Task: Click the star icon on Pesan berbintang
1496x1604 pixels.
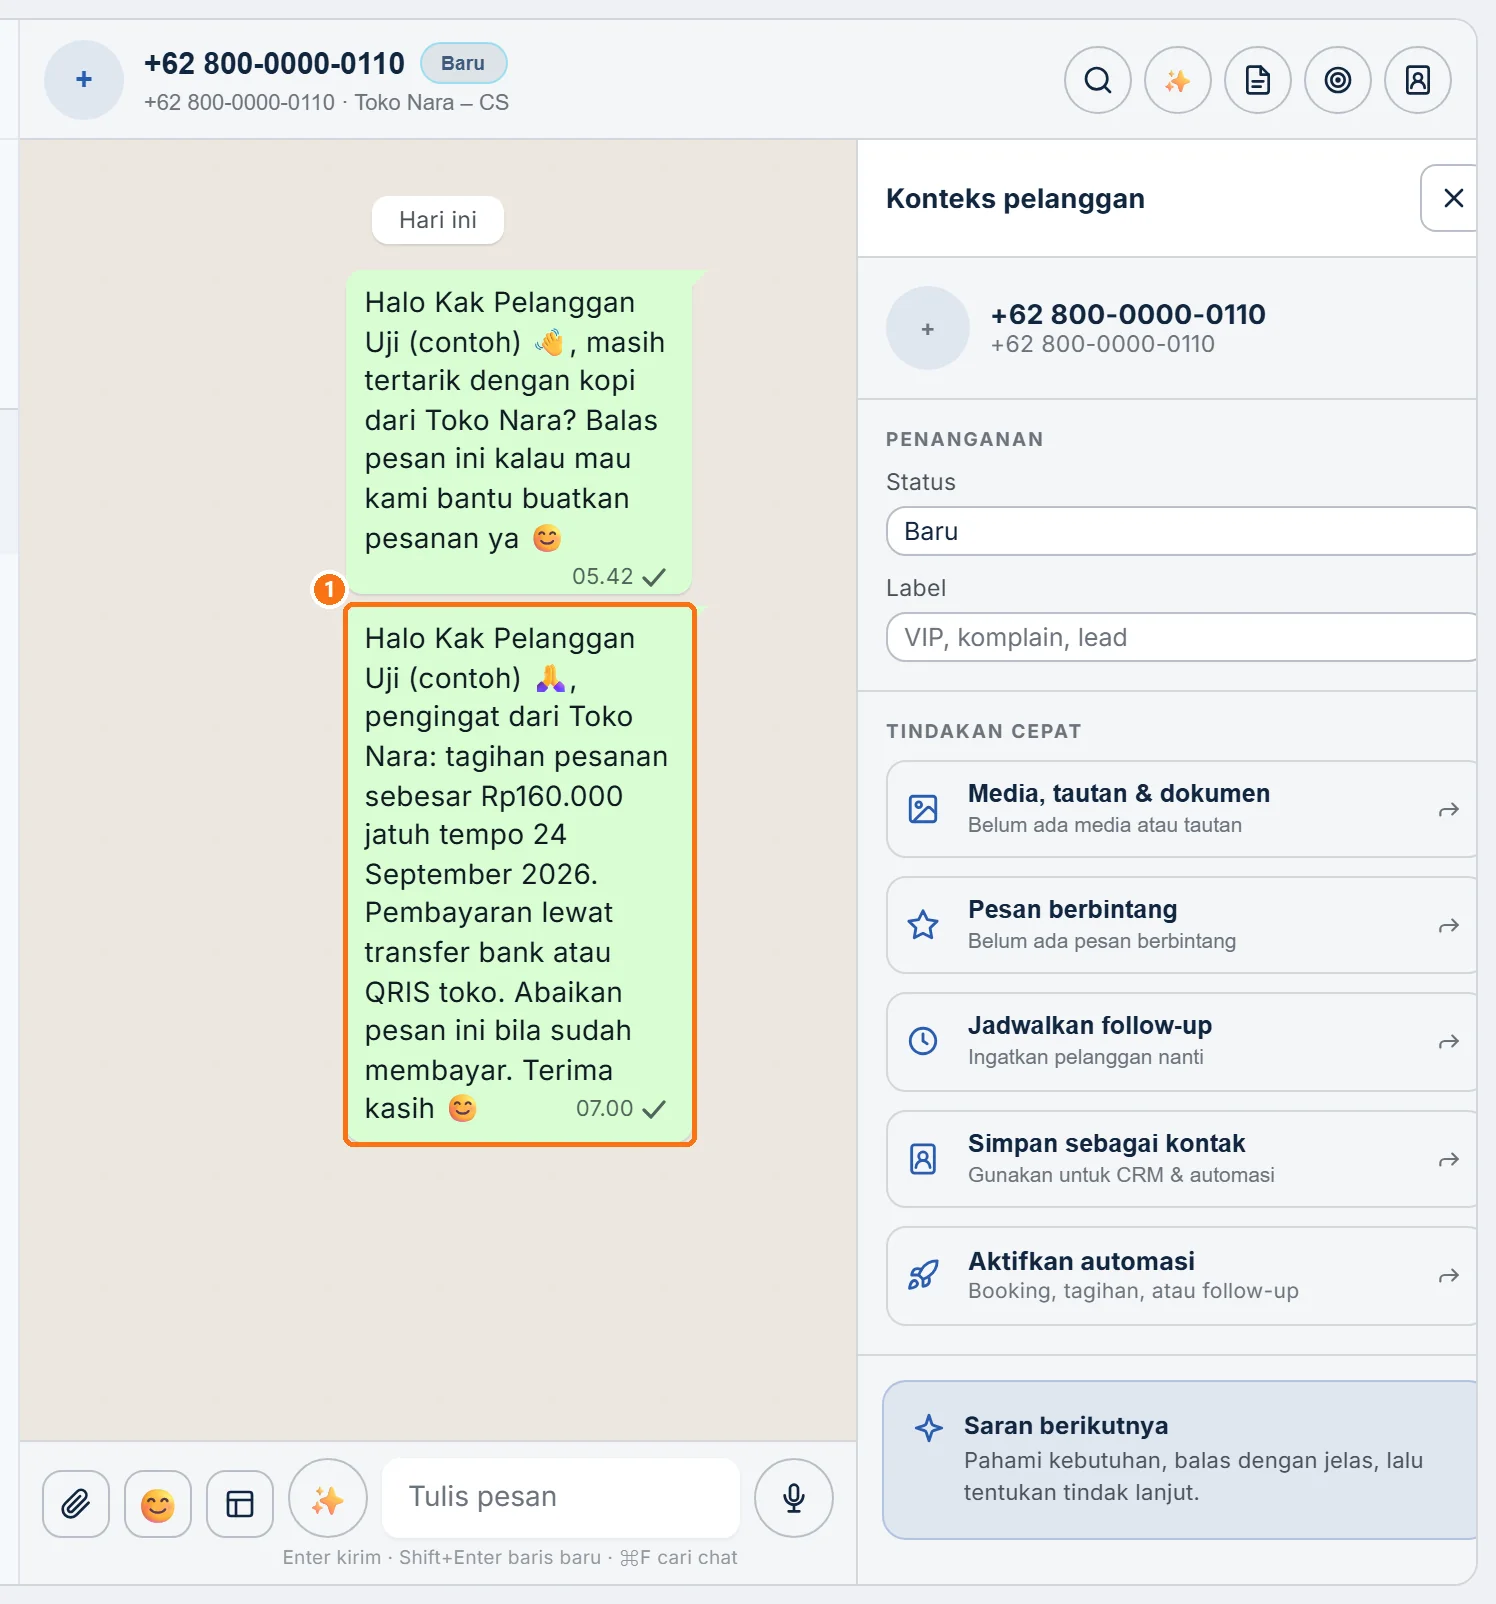Action: [923, 925]
